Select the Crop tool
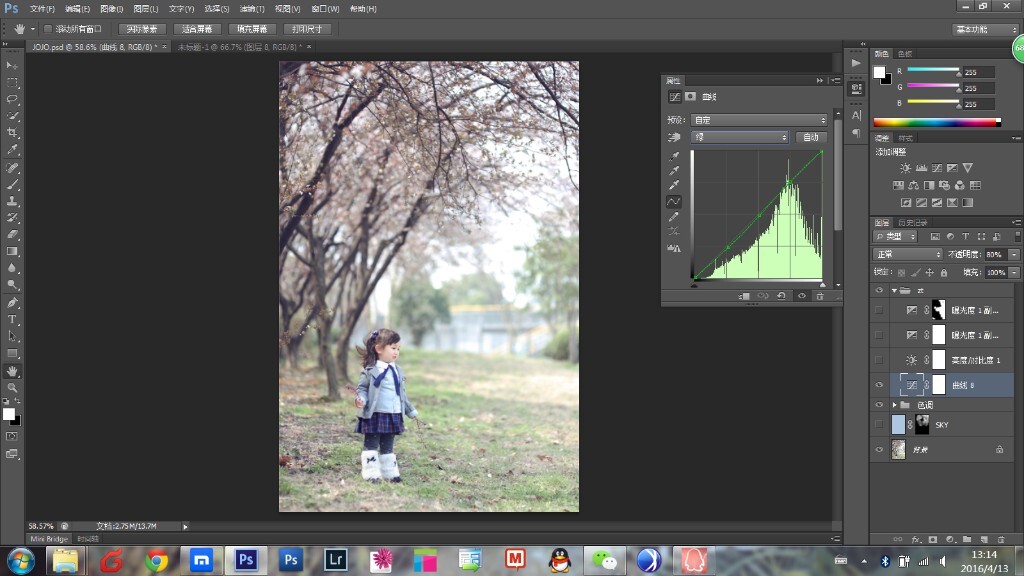 tap(12, 133)
